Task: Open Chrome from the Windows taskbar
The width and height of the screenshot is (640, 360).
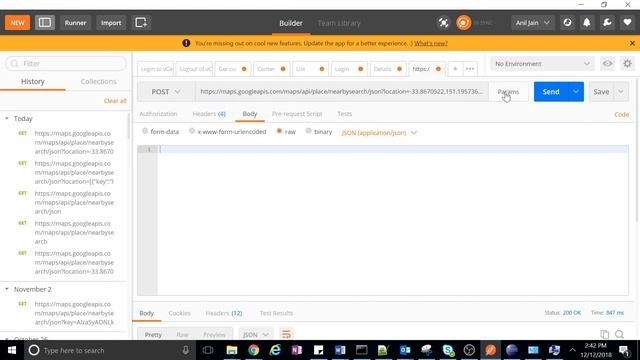Action: (253, 350)
